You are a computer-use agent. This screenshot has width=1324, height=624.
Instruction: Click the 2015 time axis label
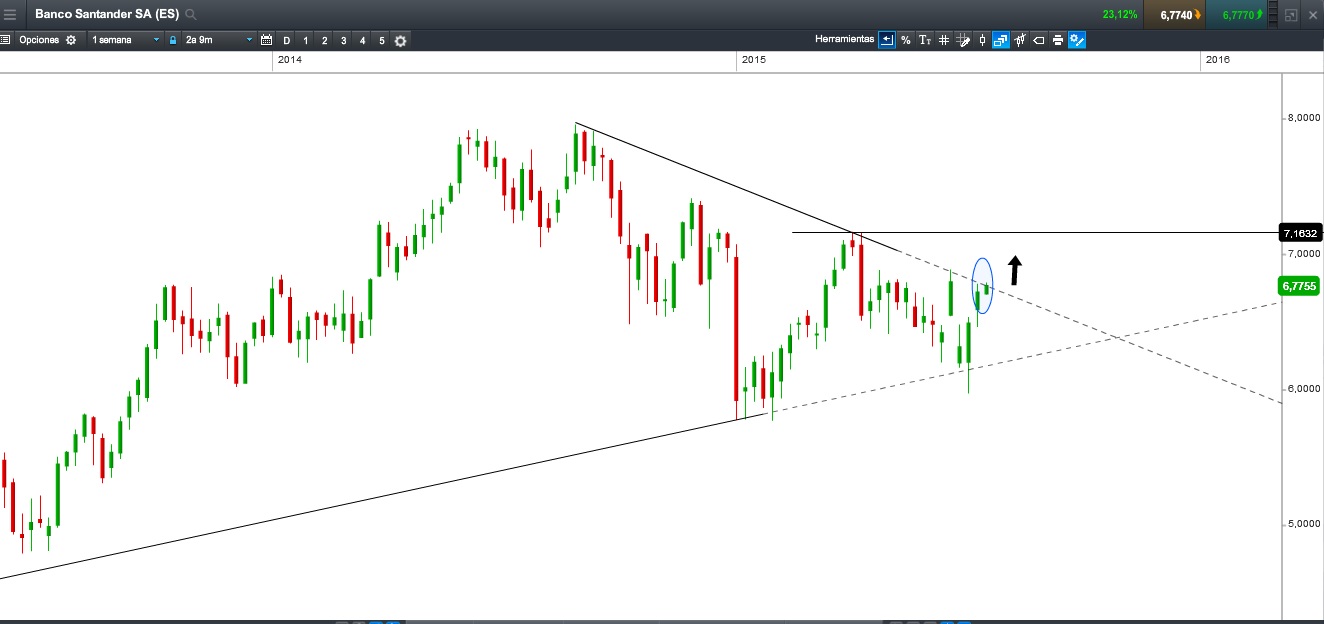(754, 60)
